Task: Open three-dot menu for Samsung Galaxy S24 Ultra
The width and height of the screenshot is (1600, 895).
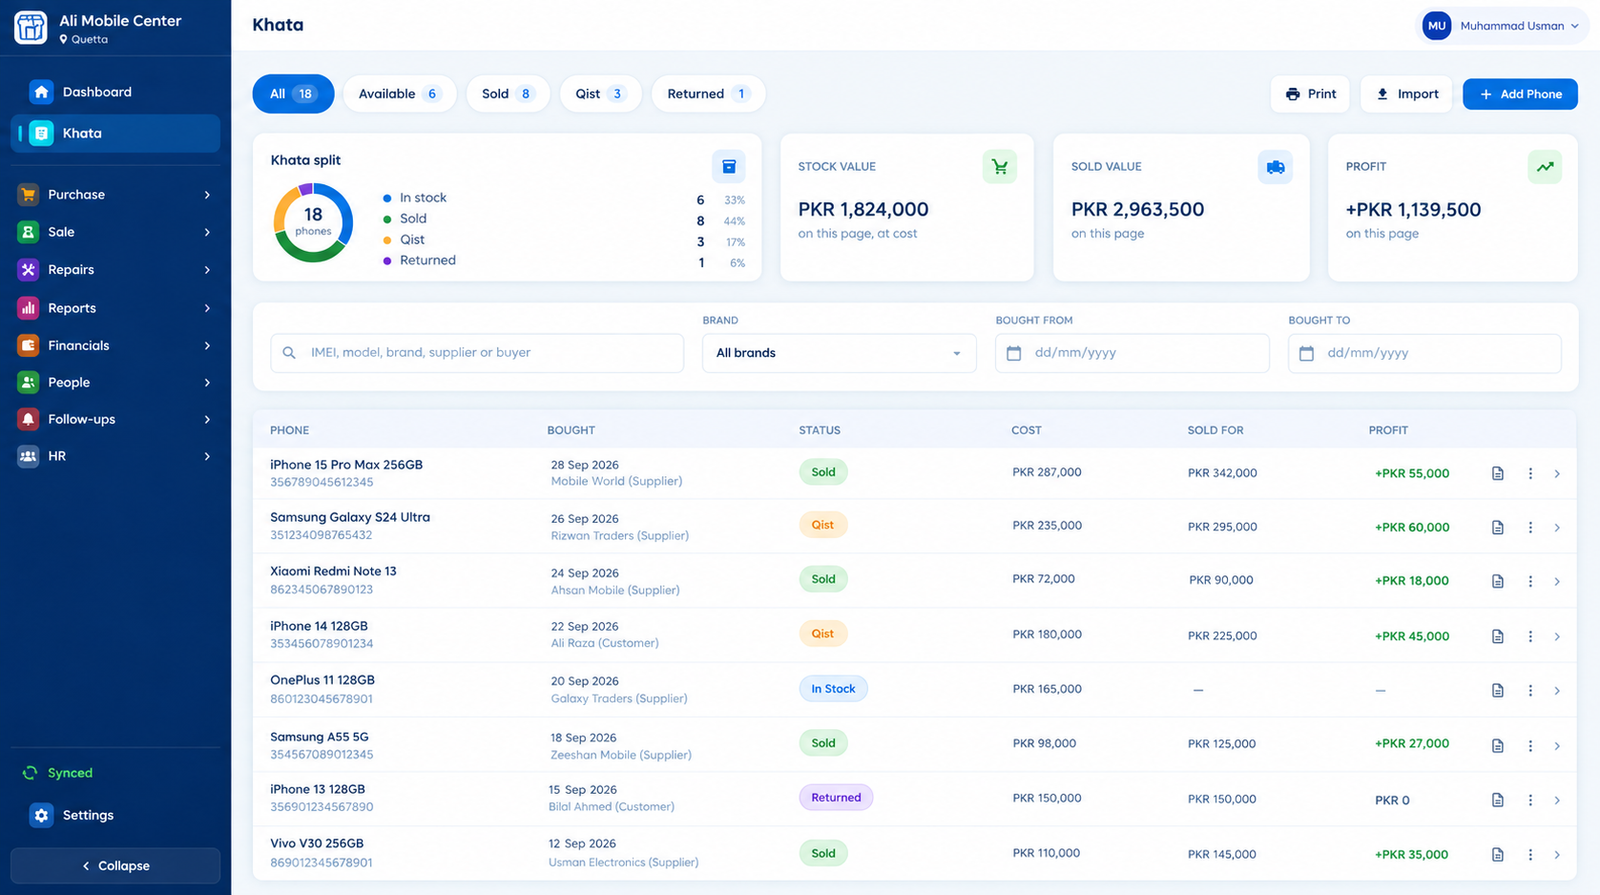Action: 1530,527
